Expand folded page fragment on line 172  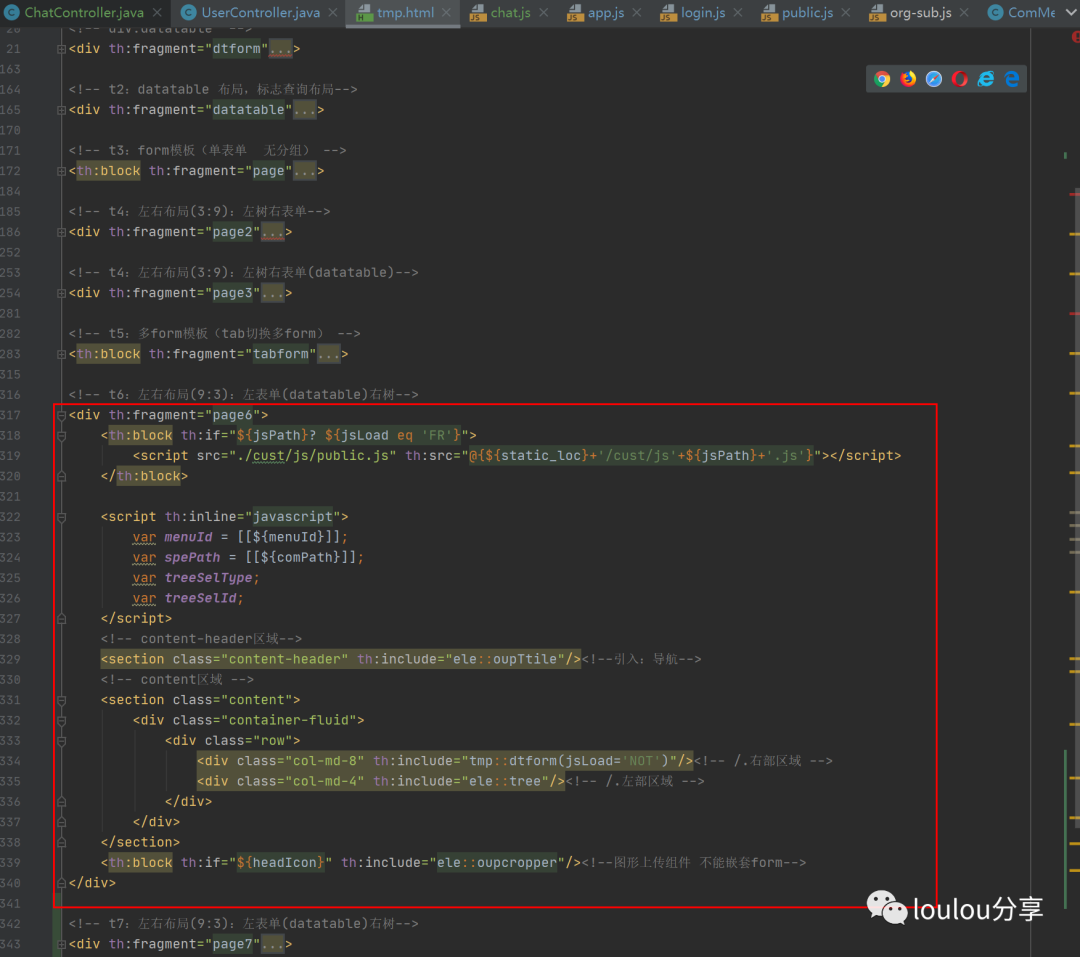(61, 171)
